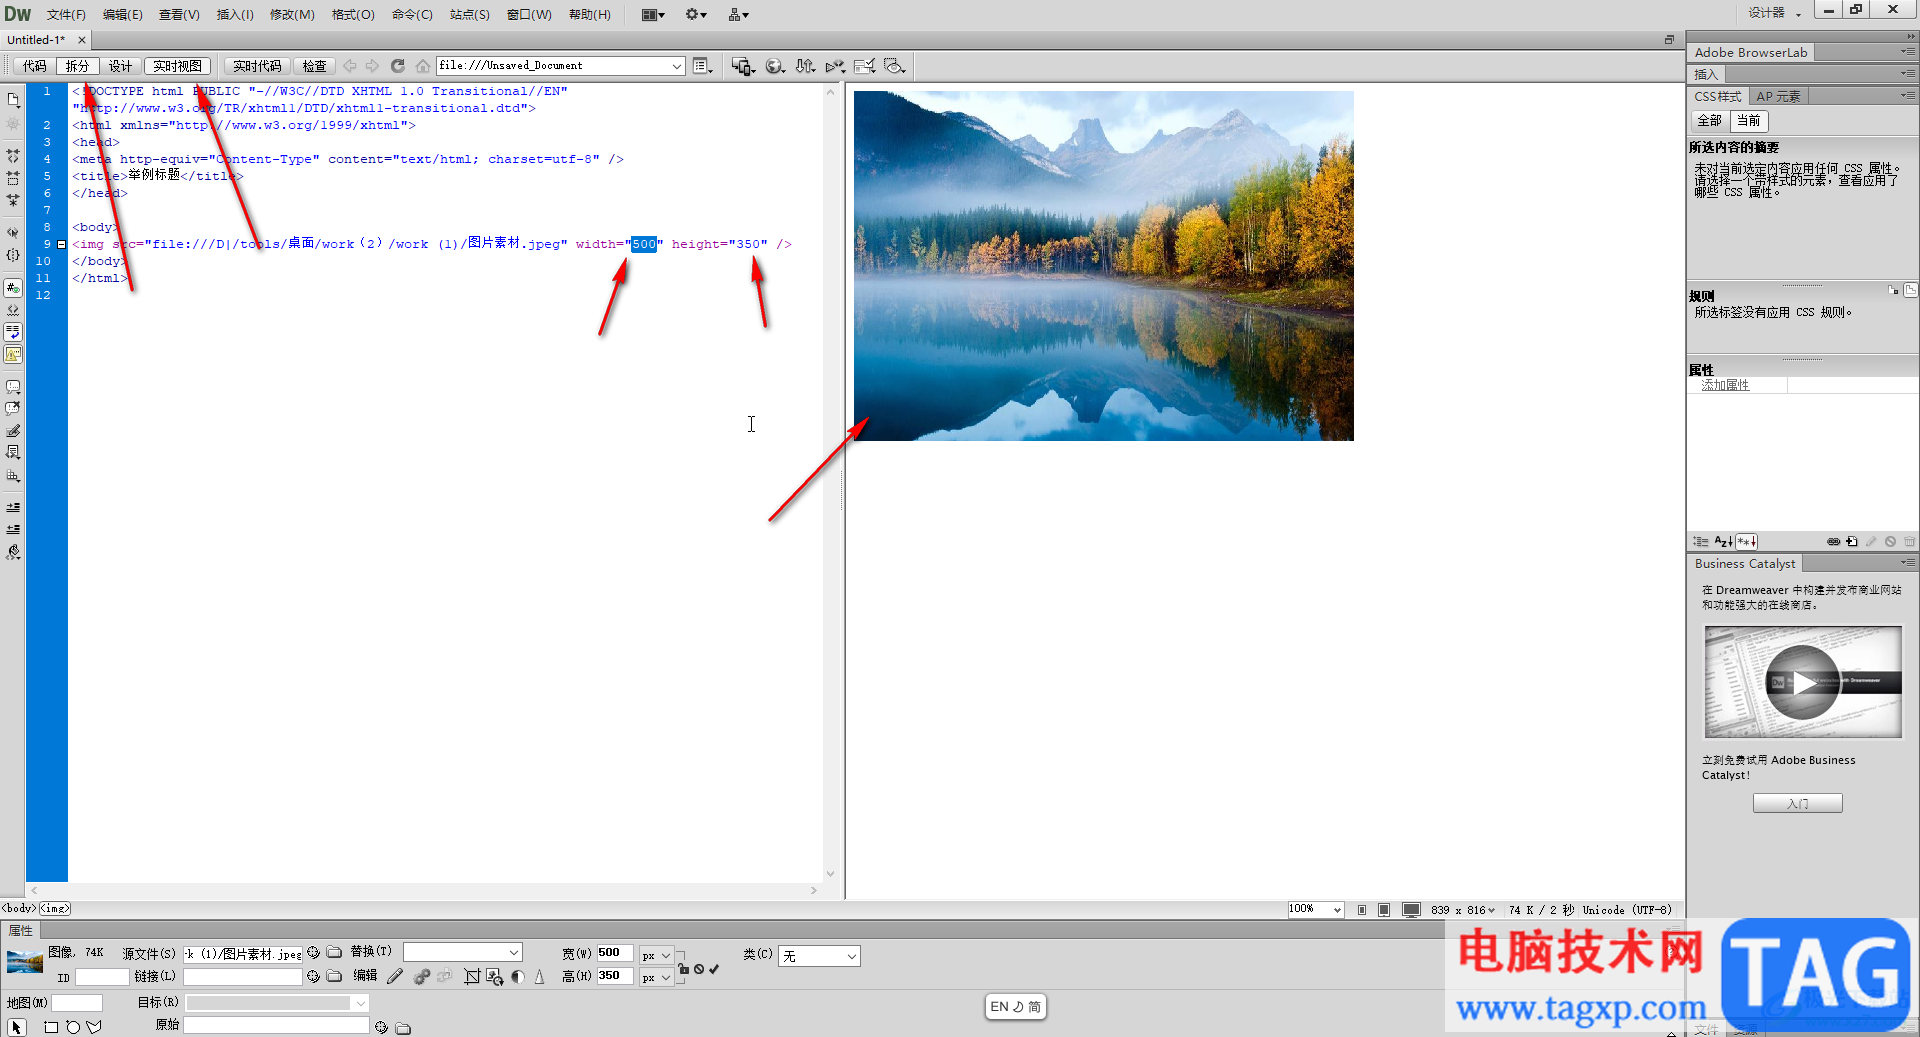Open the 修改(M) menu
The width and height of the screenshot is (1920, 1037).
point(292,14)
